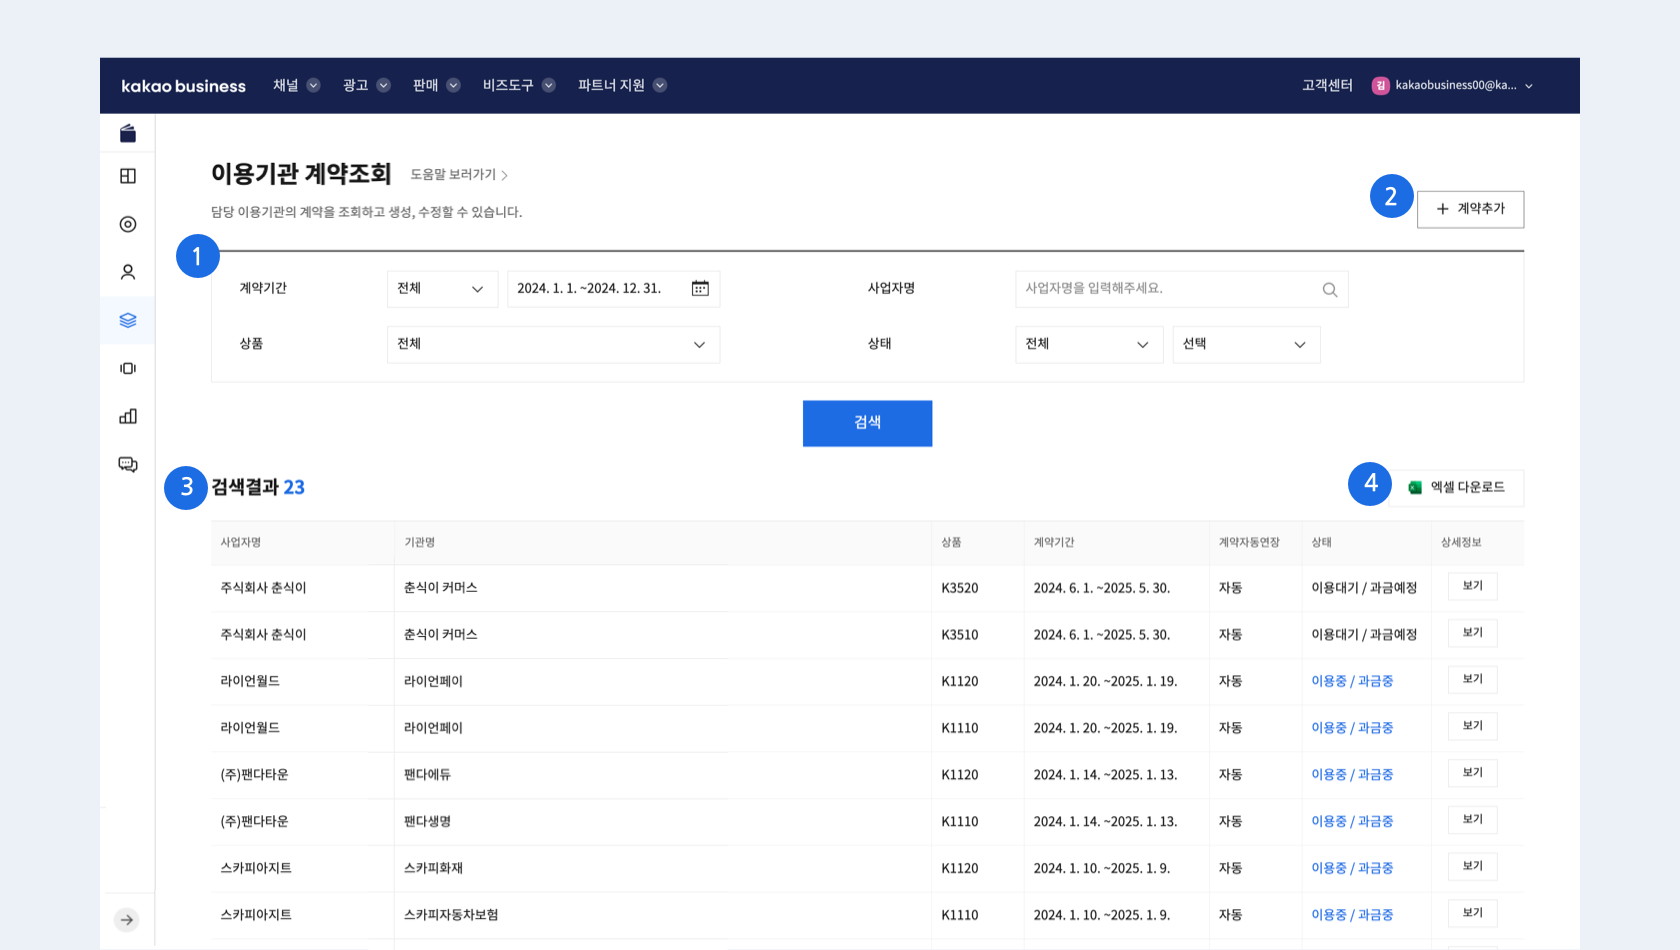Expand the sidebar with the arrow button
1680x950 pixels.
point(127,920)
